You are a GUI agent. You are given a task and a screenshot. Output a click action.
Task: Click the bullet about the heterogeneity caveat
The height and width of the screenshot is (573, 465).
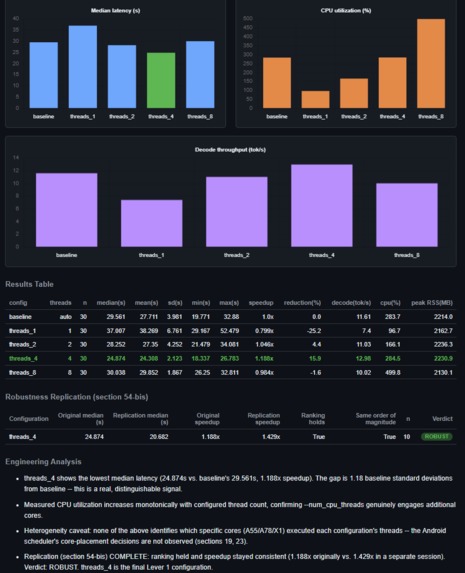click(235, 536)
